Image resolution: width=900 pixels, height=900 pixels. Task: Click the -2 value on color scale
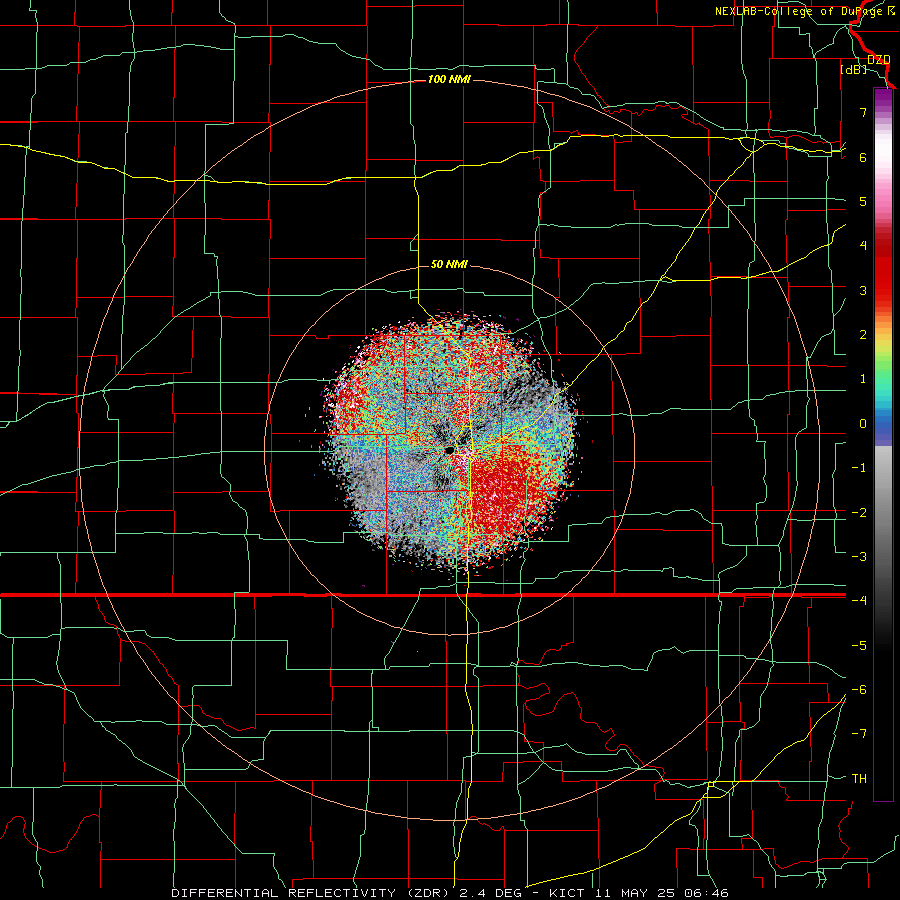tap(859, 512)
